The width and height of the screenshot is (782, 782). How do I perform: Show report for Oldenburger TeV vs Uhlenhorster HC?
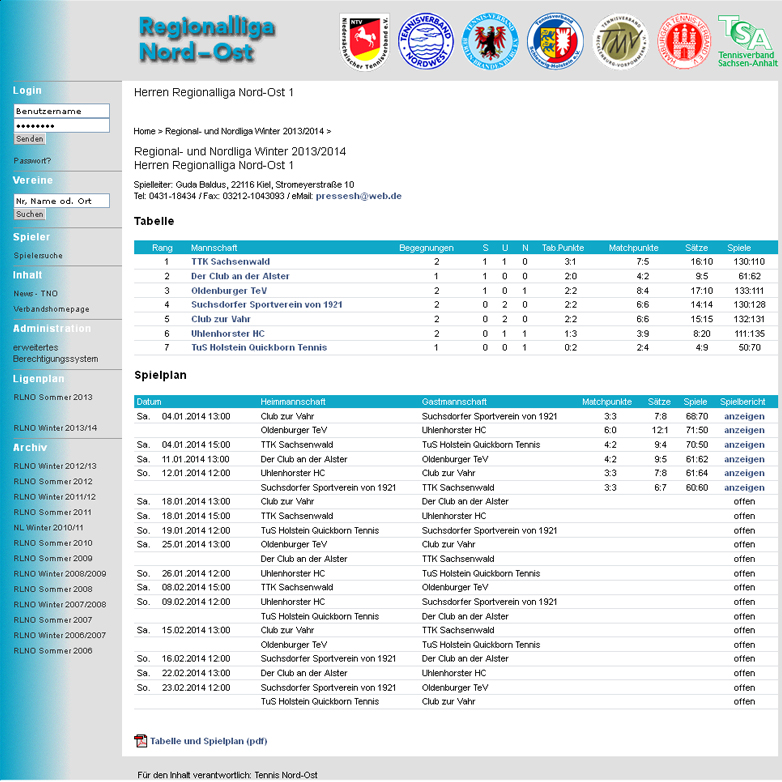[744, 430]
